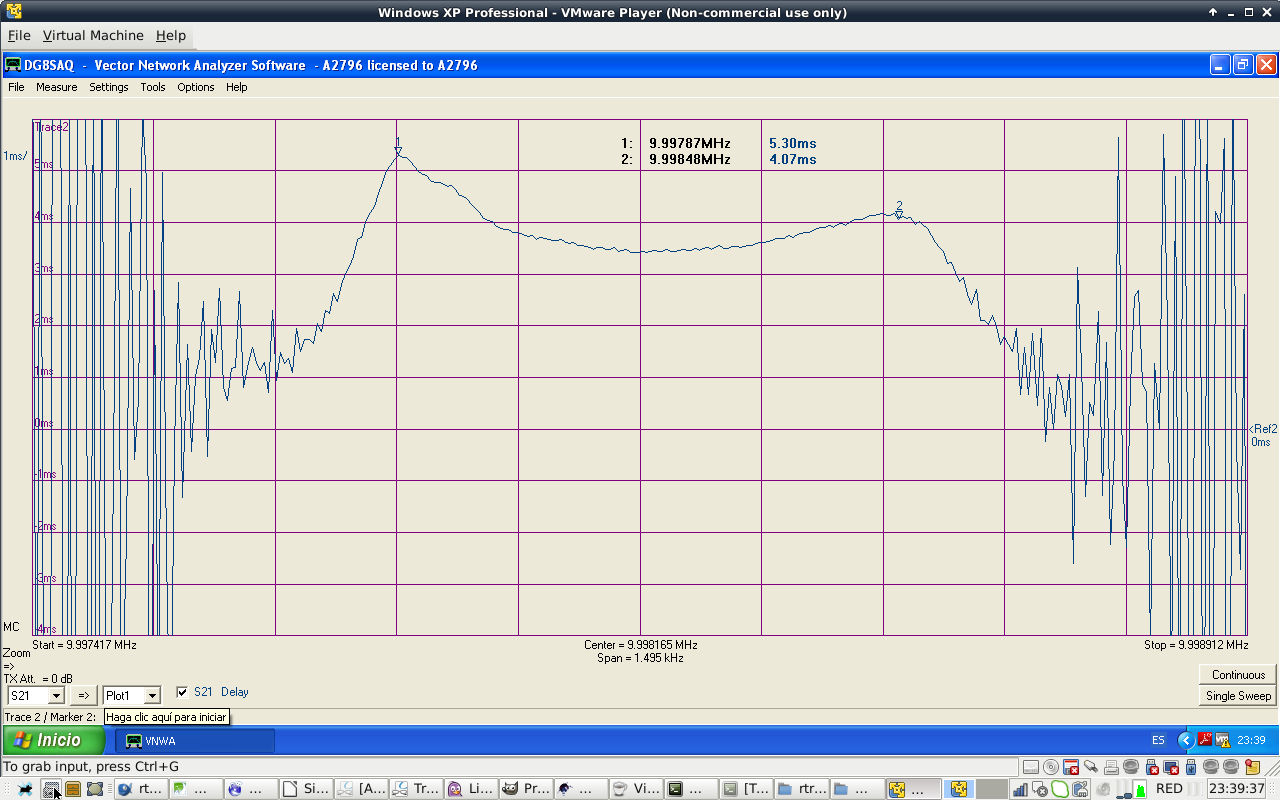Click marker 2 triangle on the trace
Image resolution: width=1280 pixels, height=800 pixels.
point(899,214)
